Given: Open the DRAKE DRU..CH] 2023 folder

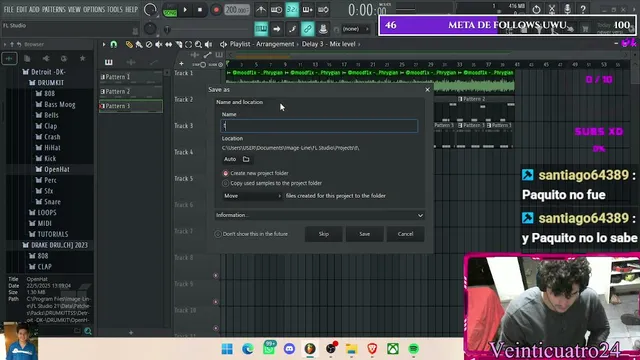Looking at the screenshot, I should click(55, 245).
